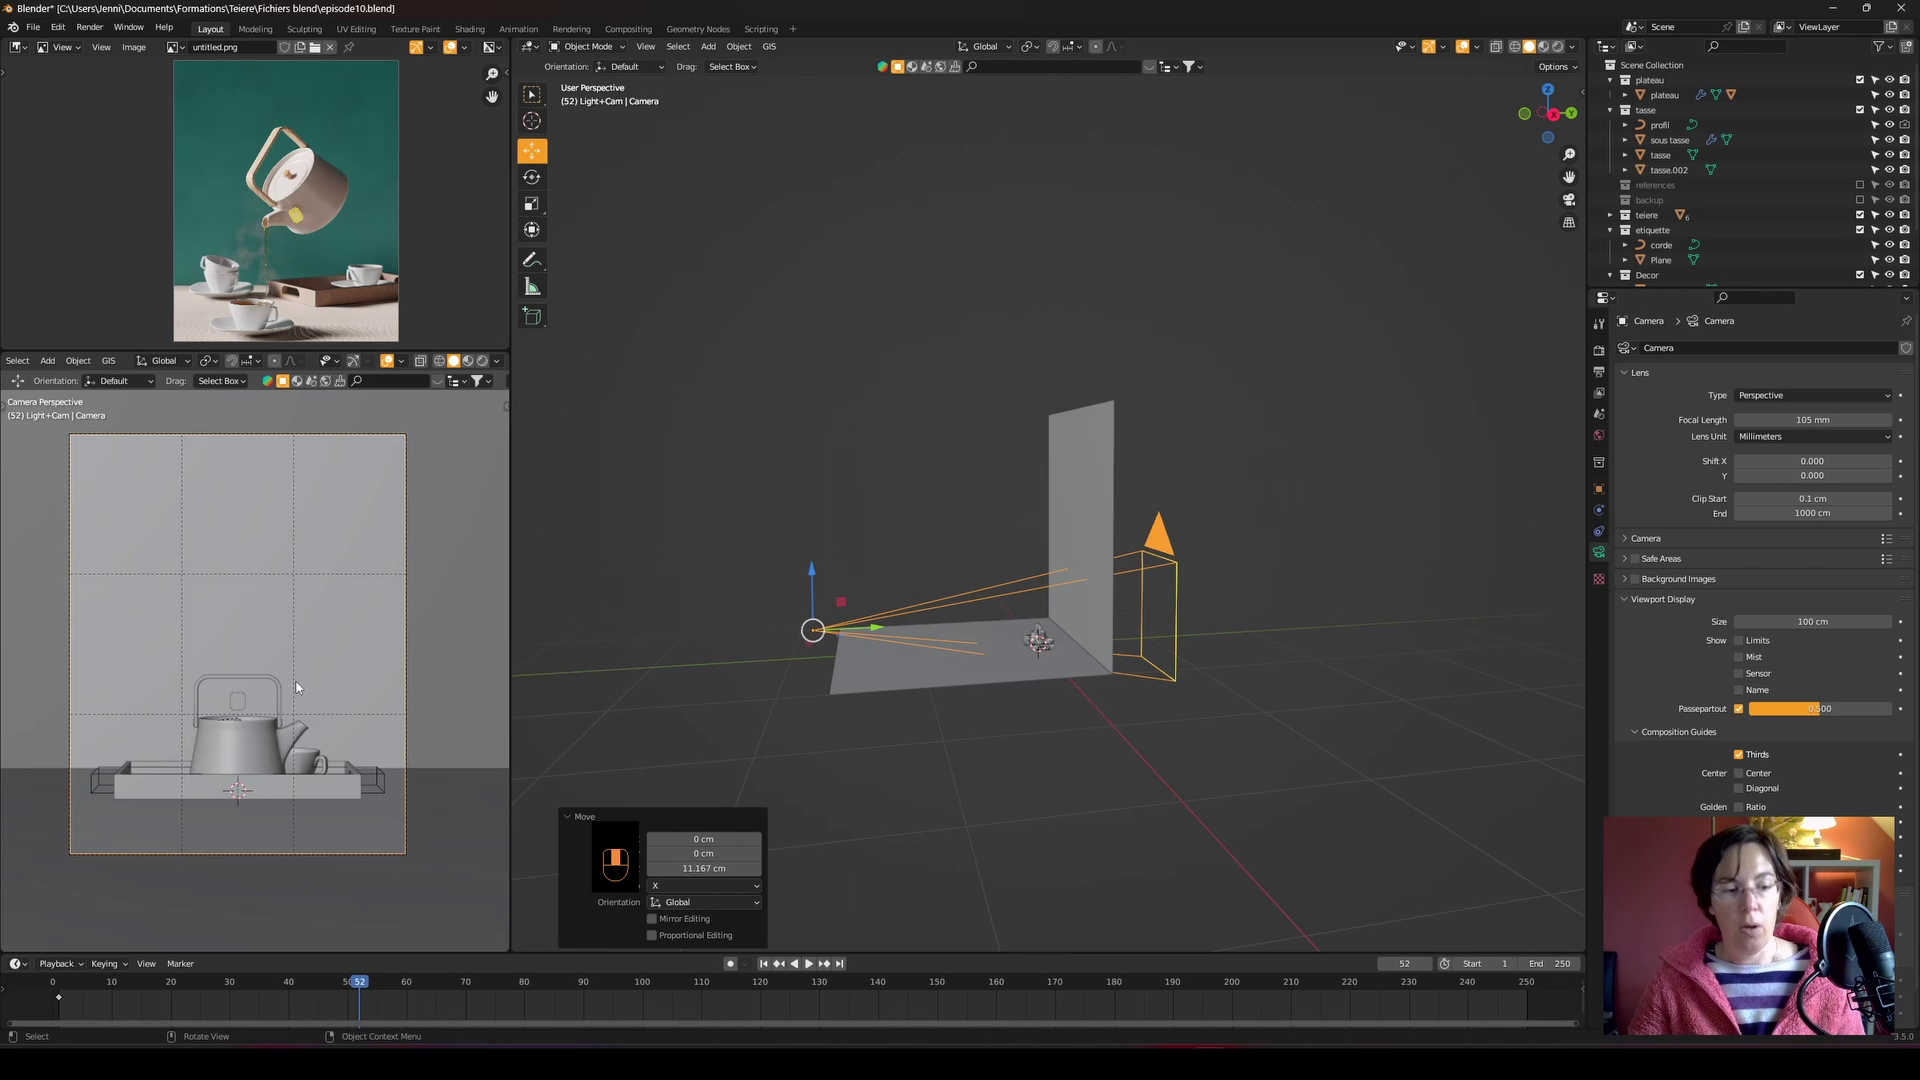Open the Render menu
The width and height of the screenshot is (1920, 1080).
click(x=89, y=27)
